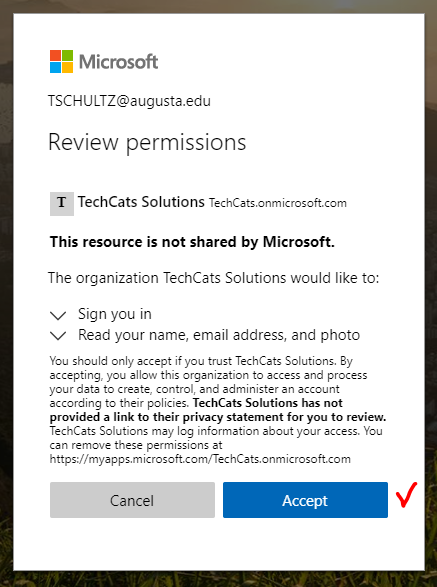437x587 pixels.
Task: Click the Review permissions heading
Action: pyautogui.click(x=147, y=143)
